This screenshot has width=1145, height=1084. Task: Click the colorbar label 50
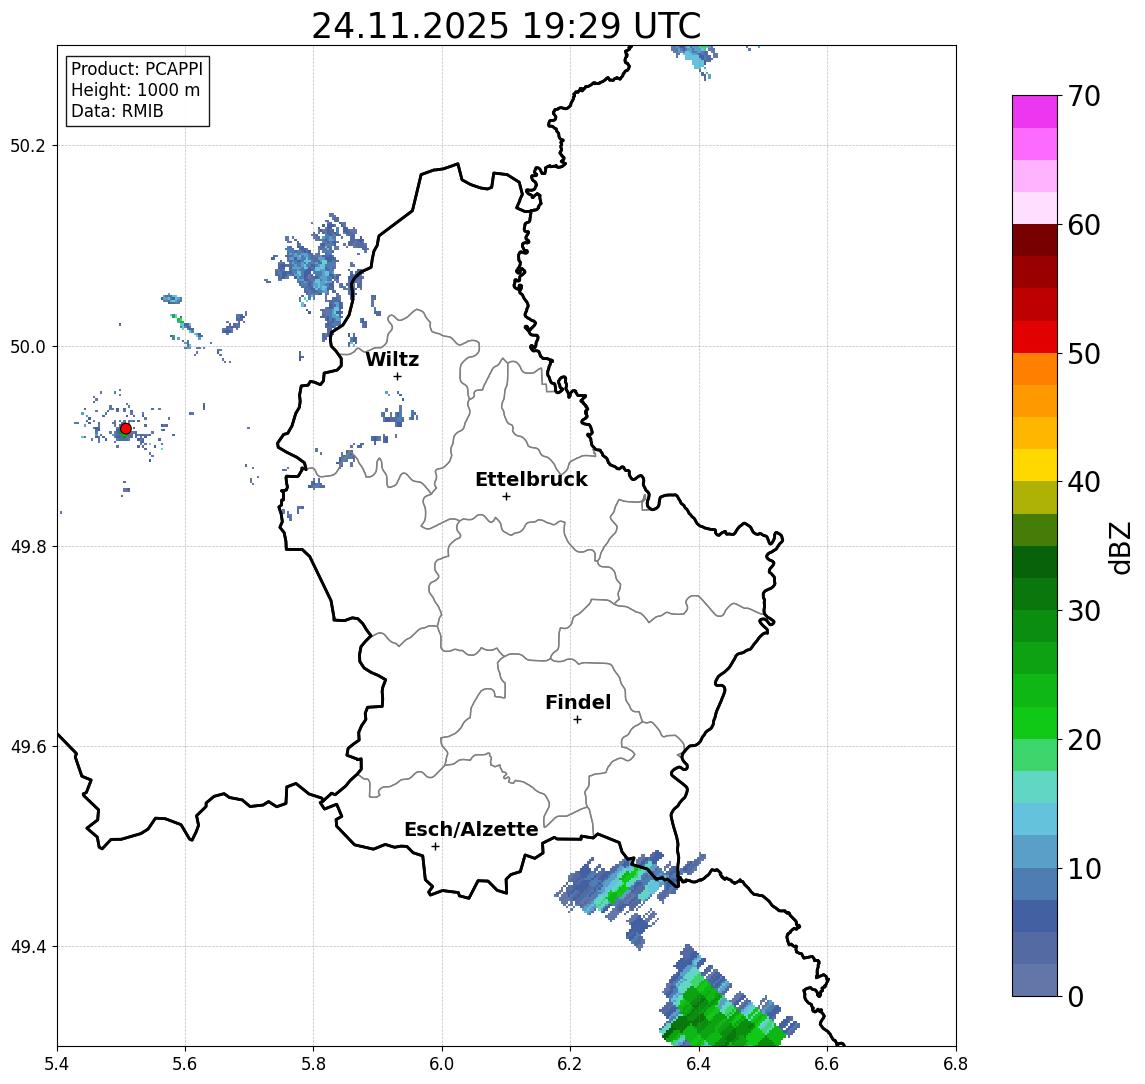coord(1084,354)
